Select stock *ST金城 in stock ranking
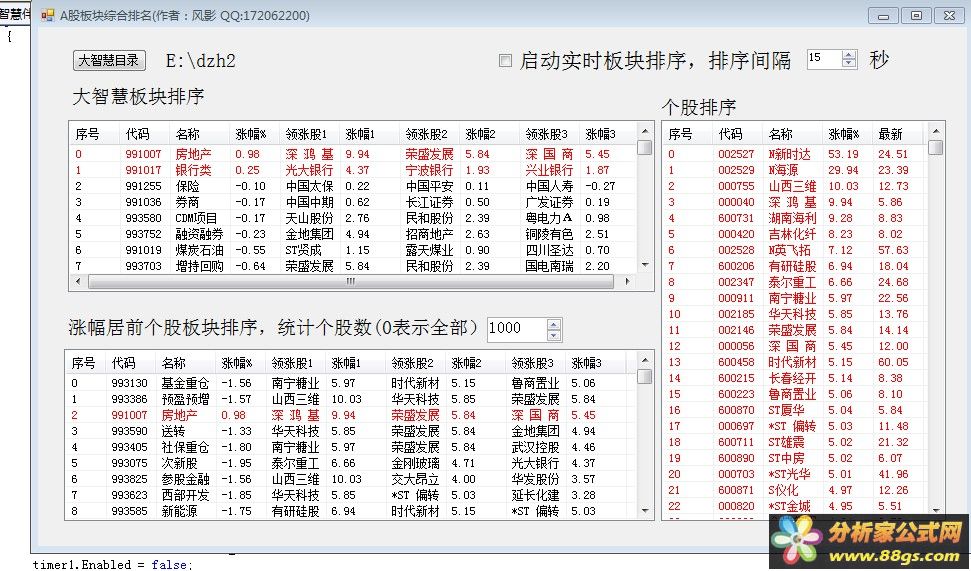This screenshot has height=571, width=971. (796, 507)
